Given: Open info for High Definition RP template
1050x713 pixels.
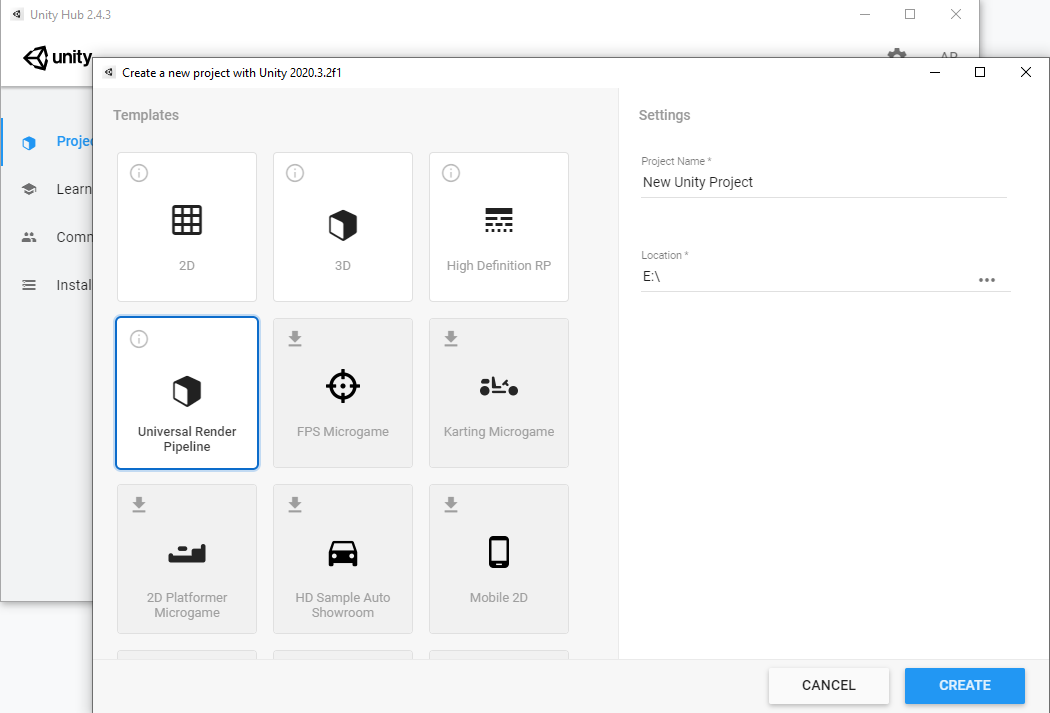Looking at the screenshot, I should (x=451, y=173).
